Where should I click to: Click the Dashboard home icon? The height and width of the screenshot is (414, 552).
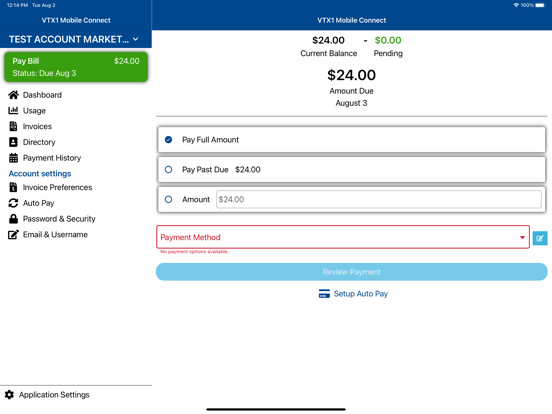[13, 95]
